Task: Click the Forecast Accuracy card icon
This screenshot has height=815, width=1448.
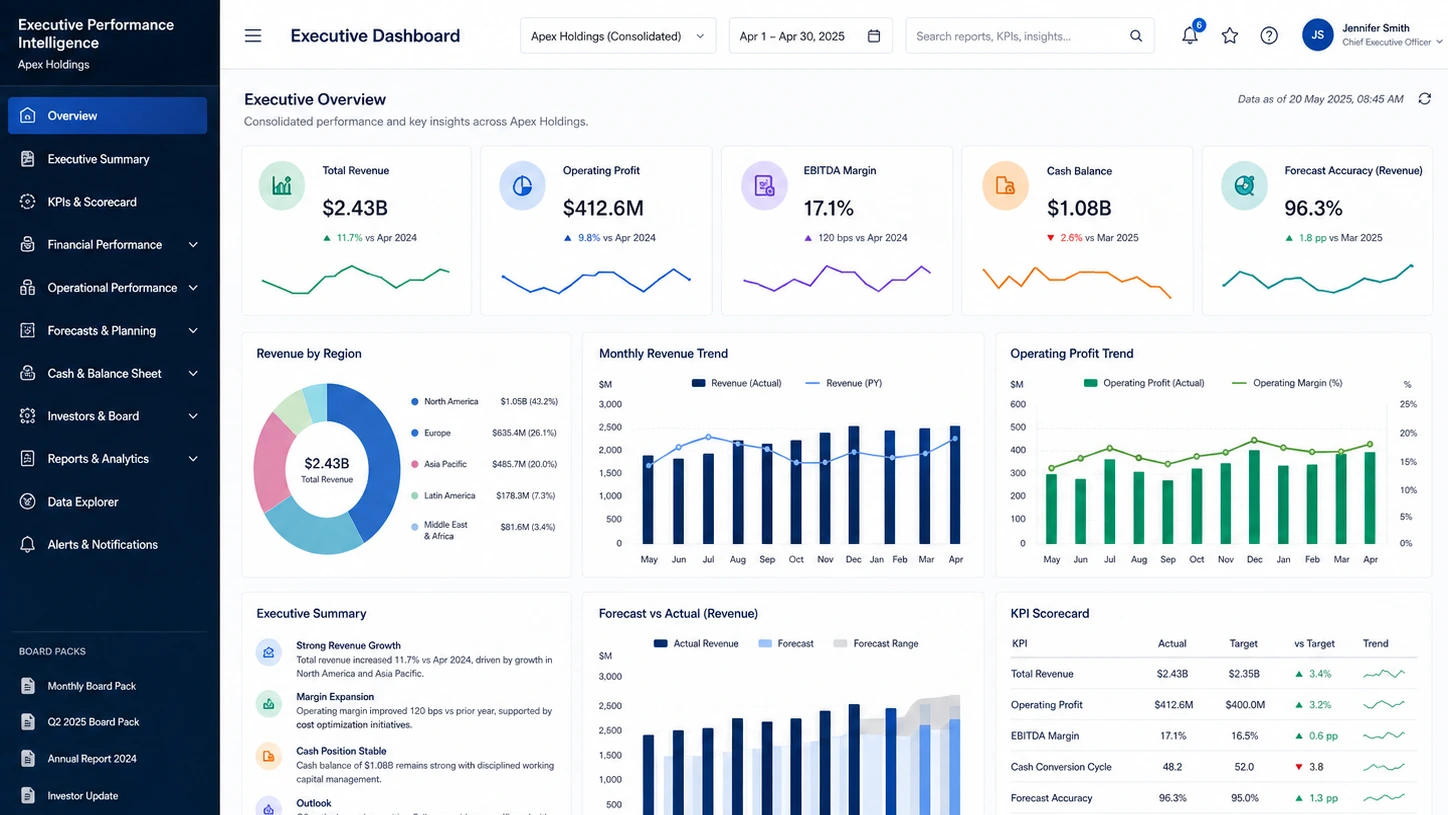Action: [x=1245, y=185]
